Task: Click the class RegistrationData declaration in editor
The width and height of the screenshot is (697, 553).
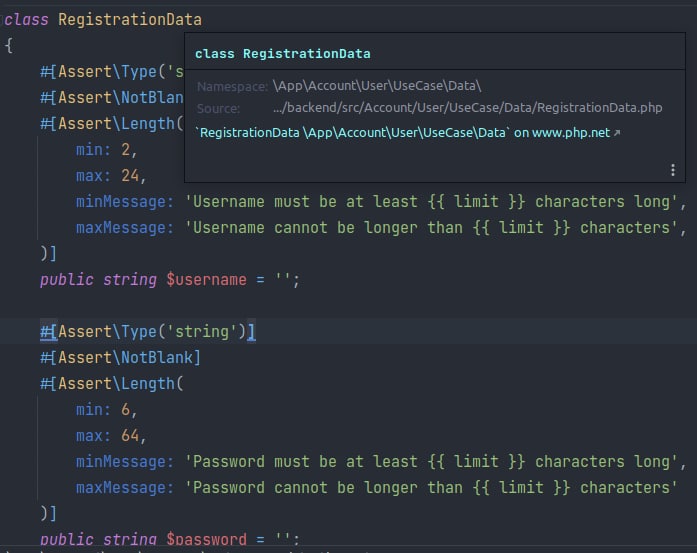Action: click(103, 20)
